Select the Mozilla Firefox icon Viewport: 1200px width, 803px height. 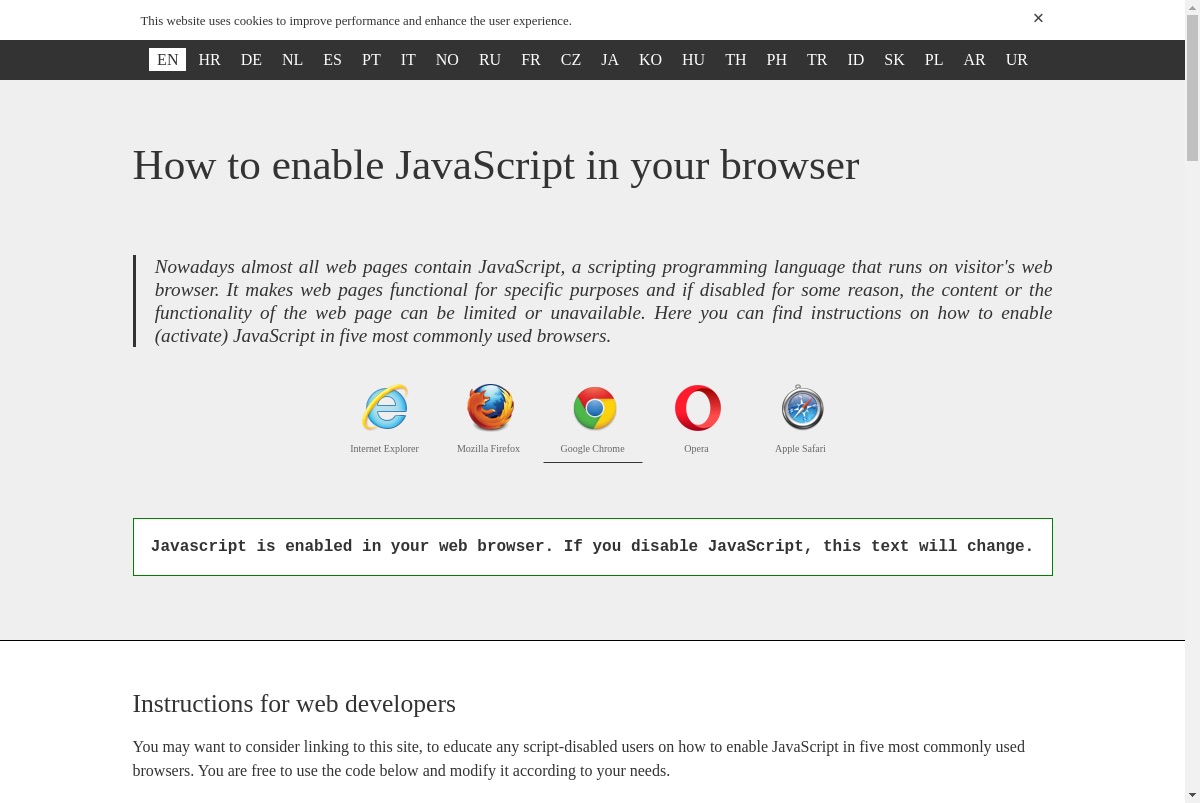[x=489, y=408]
